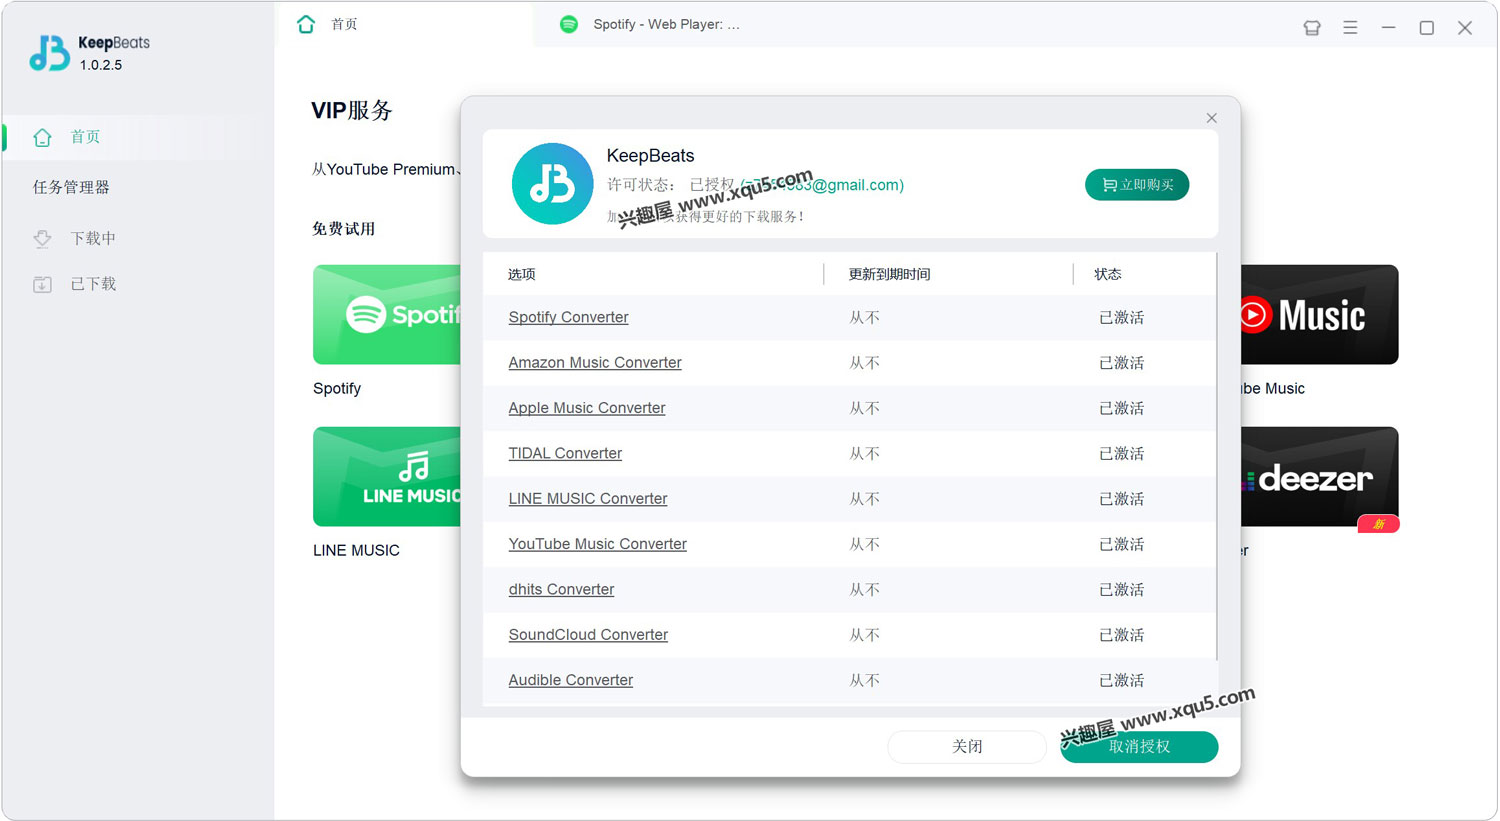Viewport: 1500px width, 821px height.
Task: Open the SoundCloud Converter link
Action: click(588, 635)
